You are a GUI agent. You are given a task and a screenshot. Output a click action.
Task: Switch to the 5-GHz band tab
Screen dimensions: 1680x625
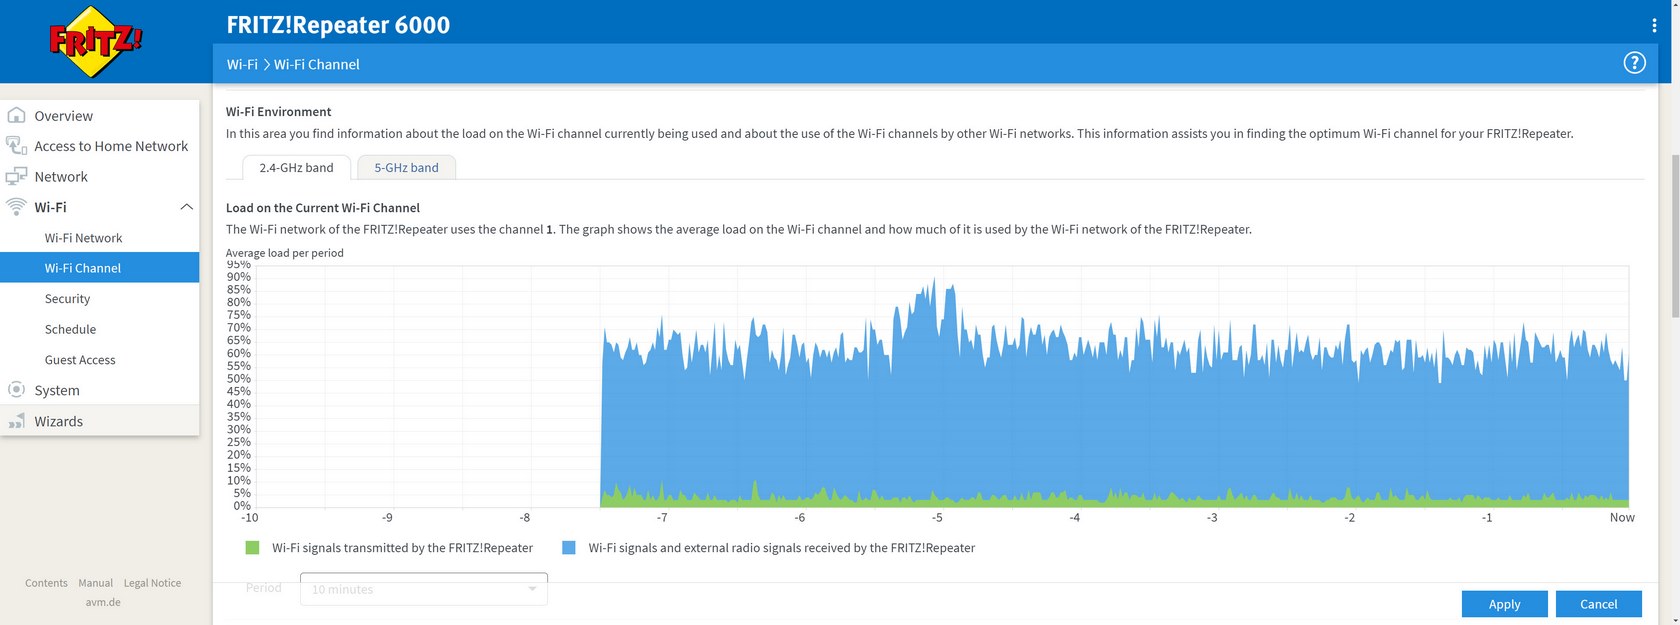click(406, 168)
